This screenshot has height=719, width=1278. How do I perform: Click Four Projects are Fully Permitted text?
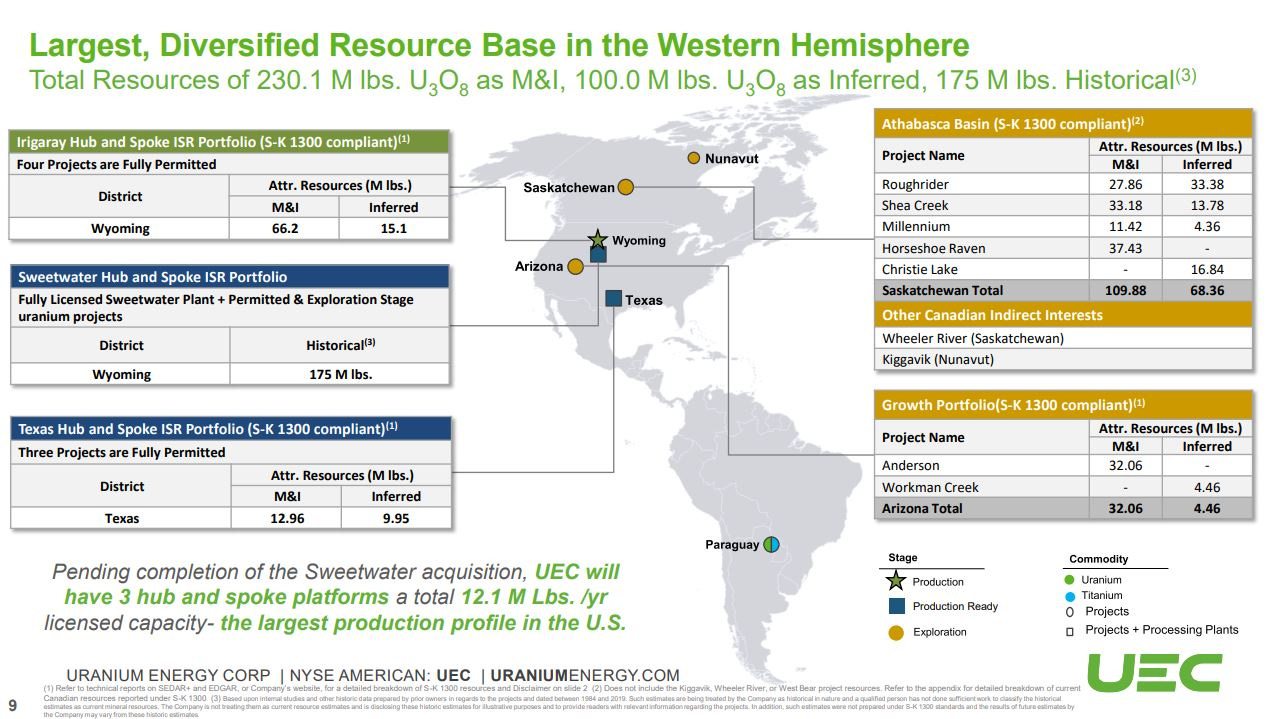[x=117, y=164]
